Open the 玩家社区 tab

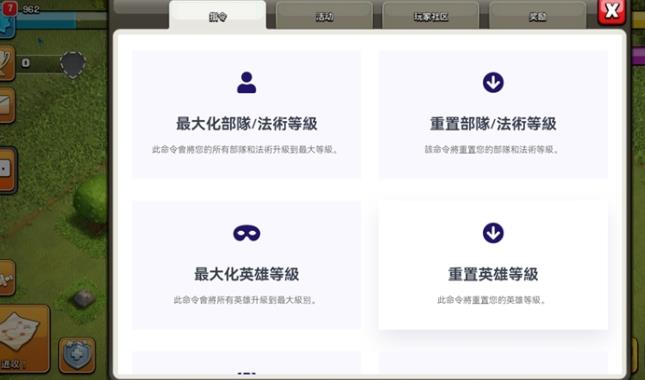pyautogui.click(x=431, y=16)
